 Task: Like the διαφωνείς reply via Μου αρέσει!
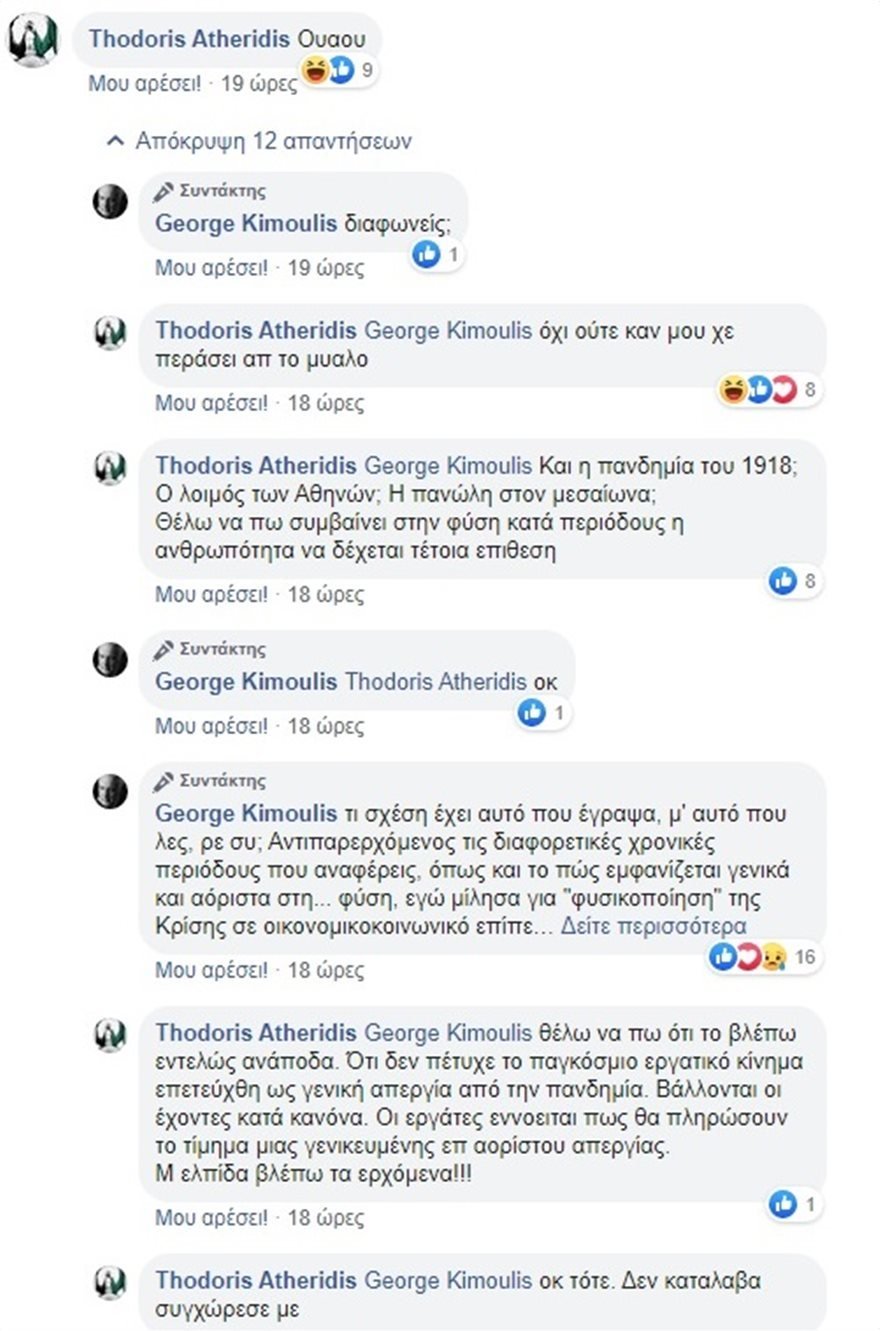pos(211,268)
